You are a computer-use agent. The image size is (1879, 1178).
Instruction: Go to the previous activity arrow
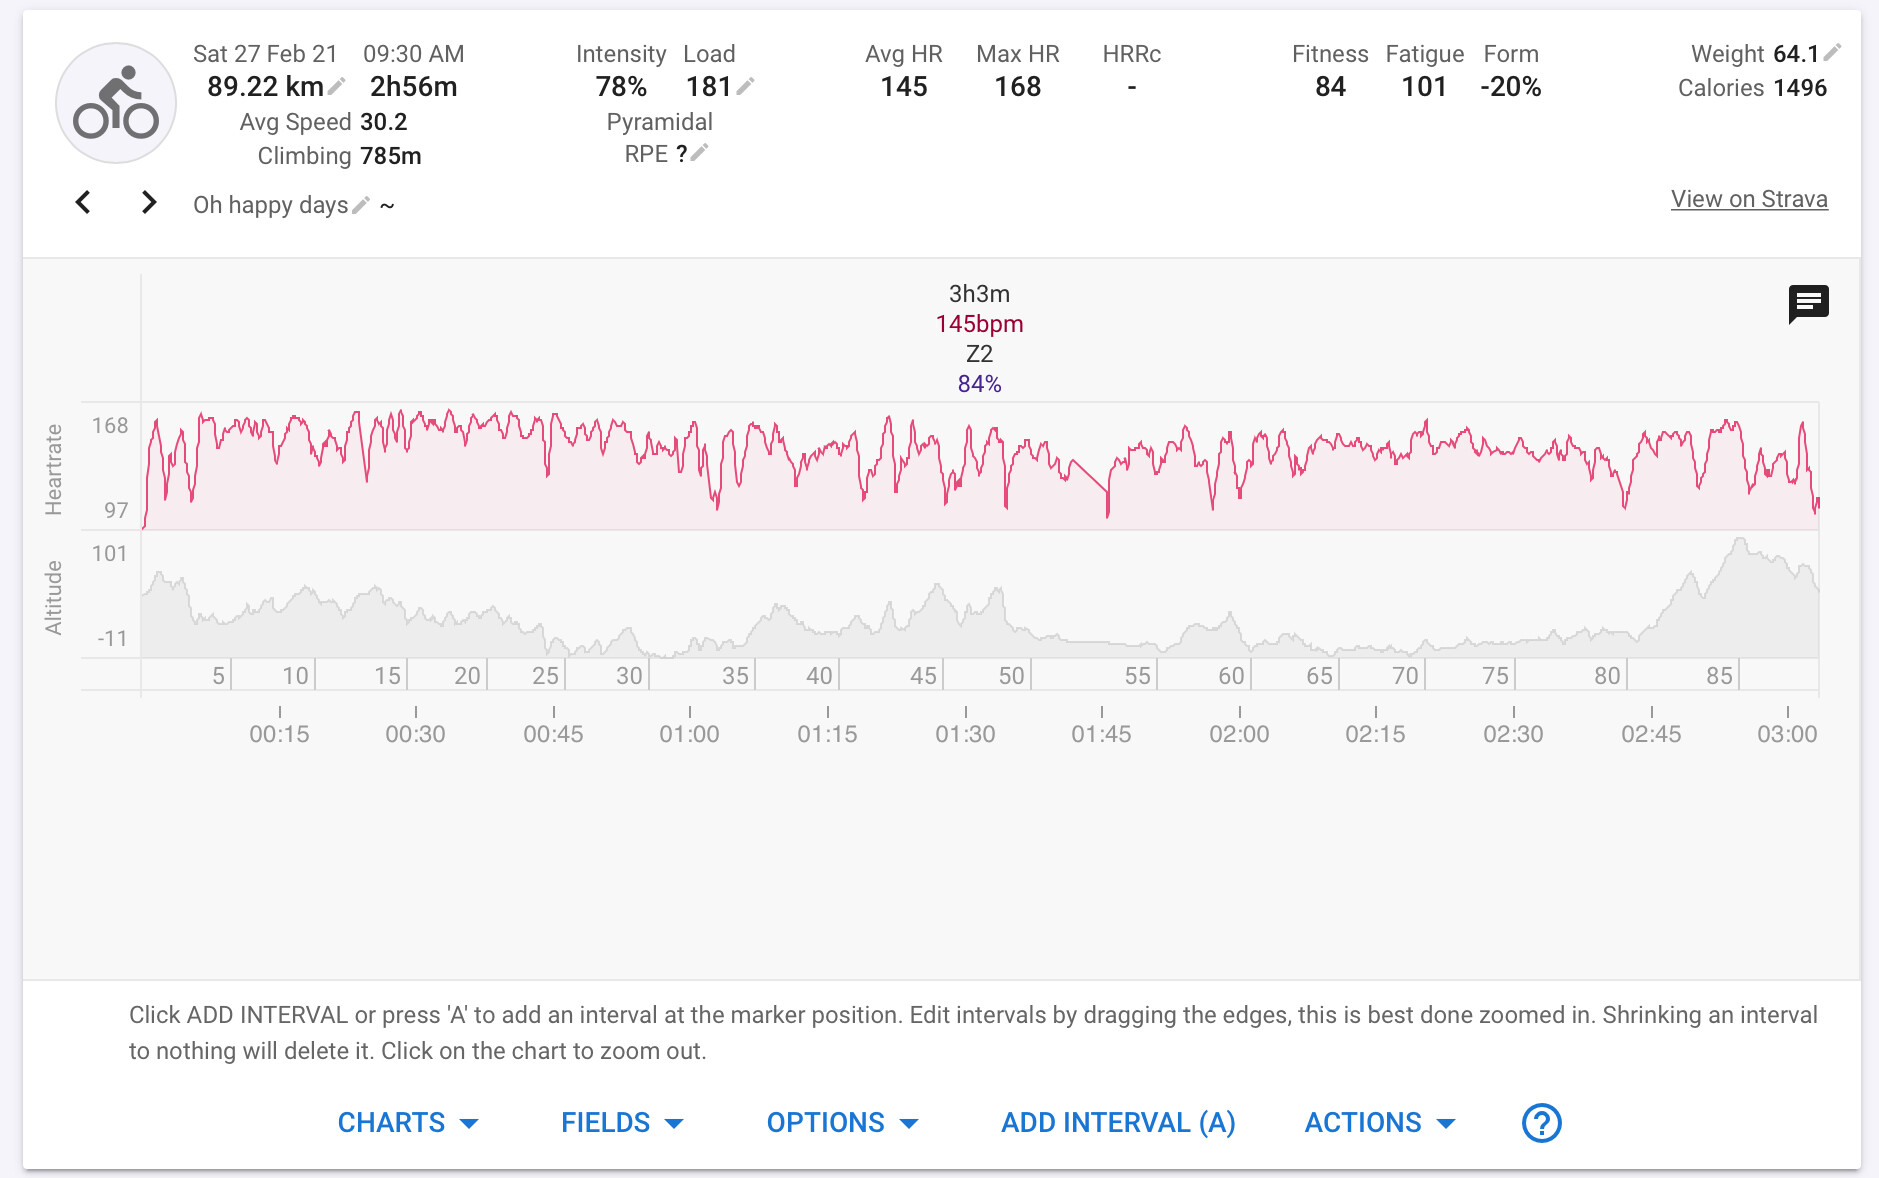[x=83, y=203]
